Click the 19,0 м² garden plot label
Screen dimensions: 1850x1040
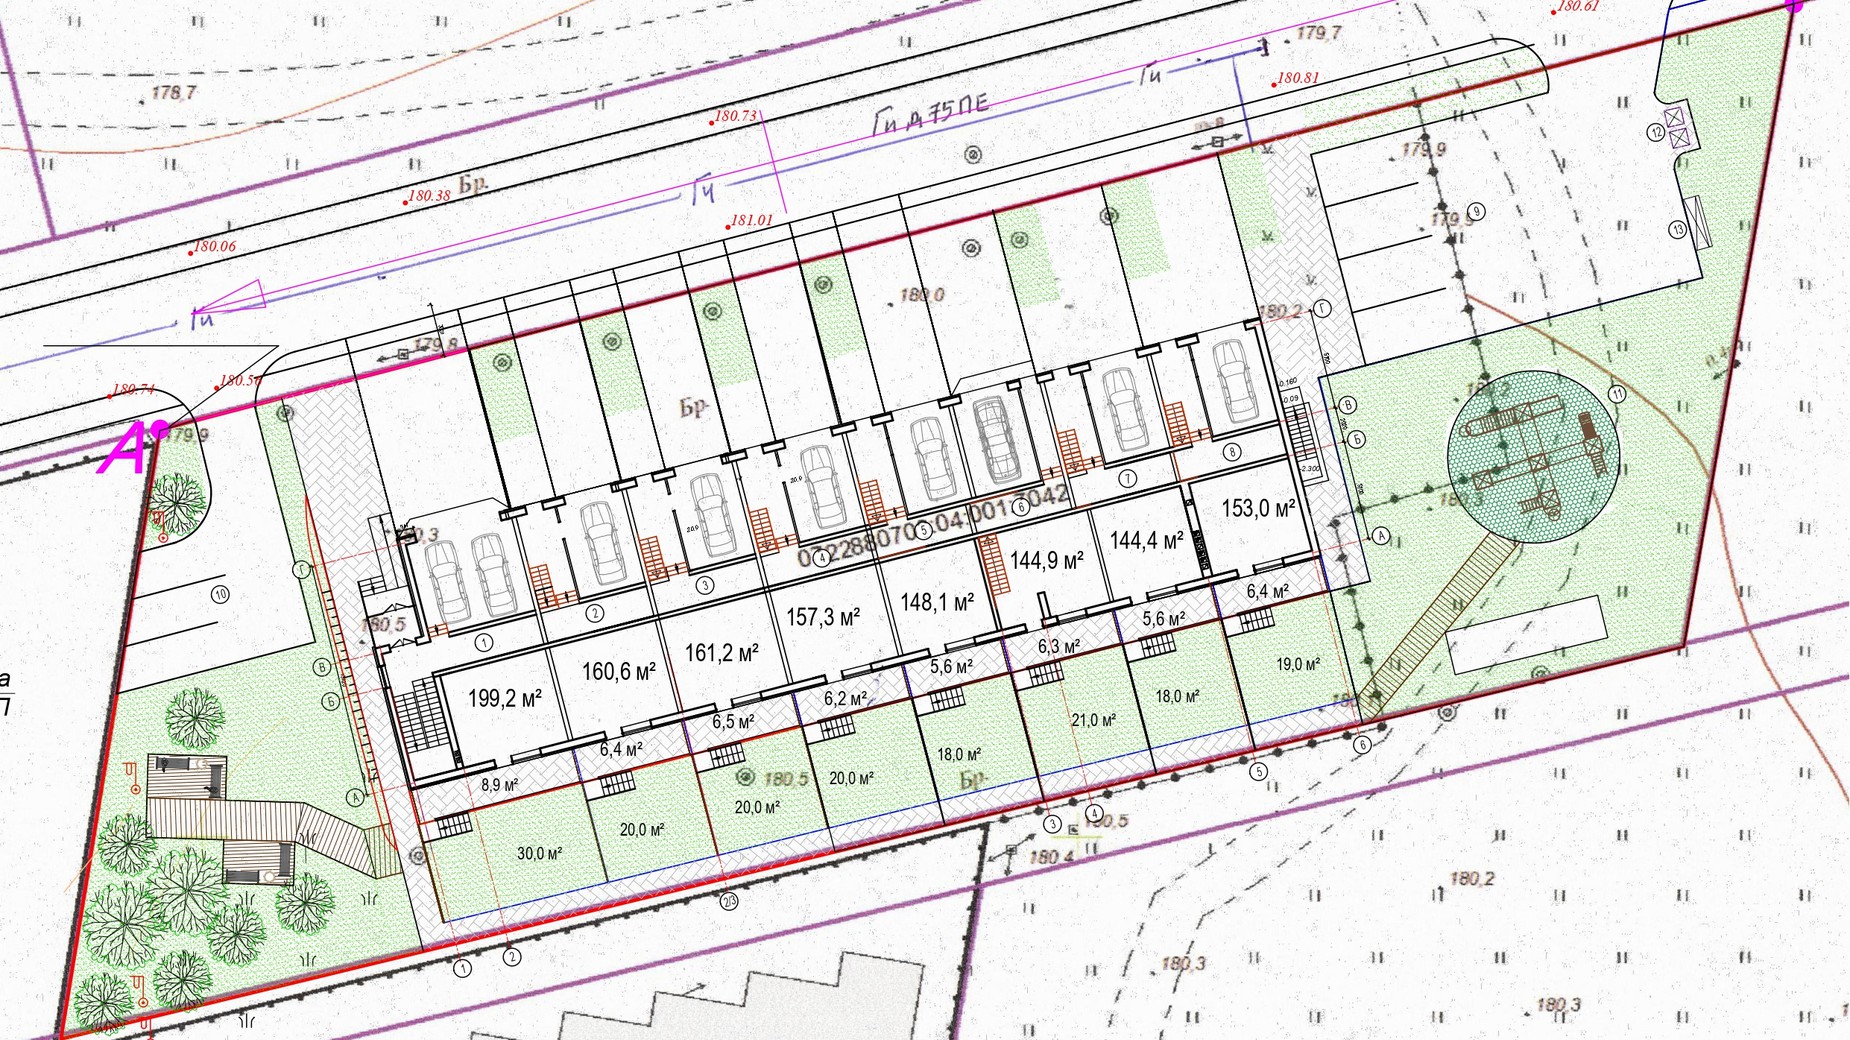(1298, 663)
